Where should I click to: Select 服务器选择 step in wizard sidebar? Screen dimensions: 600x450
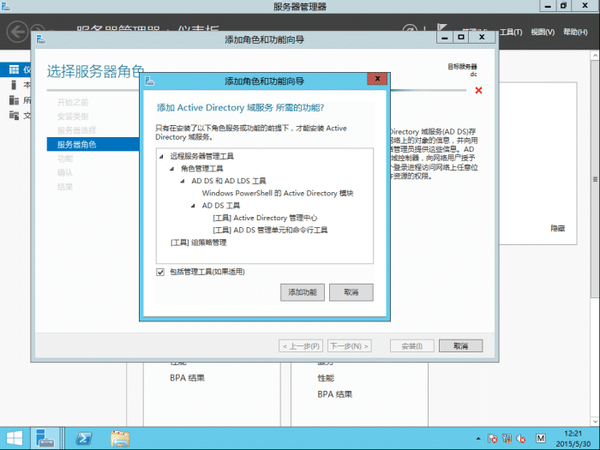(77, 130)
